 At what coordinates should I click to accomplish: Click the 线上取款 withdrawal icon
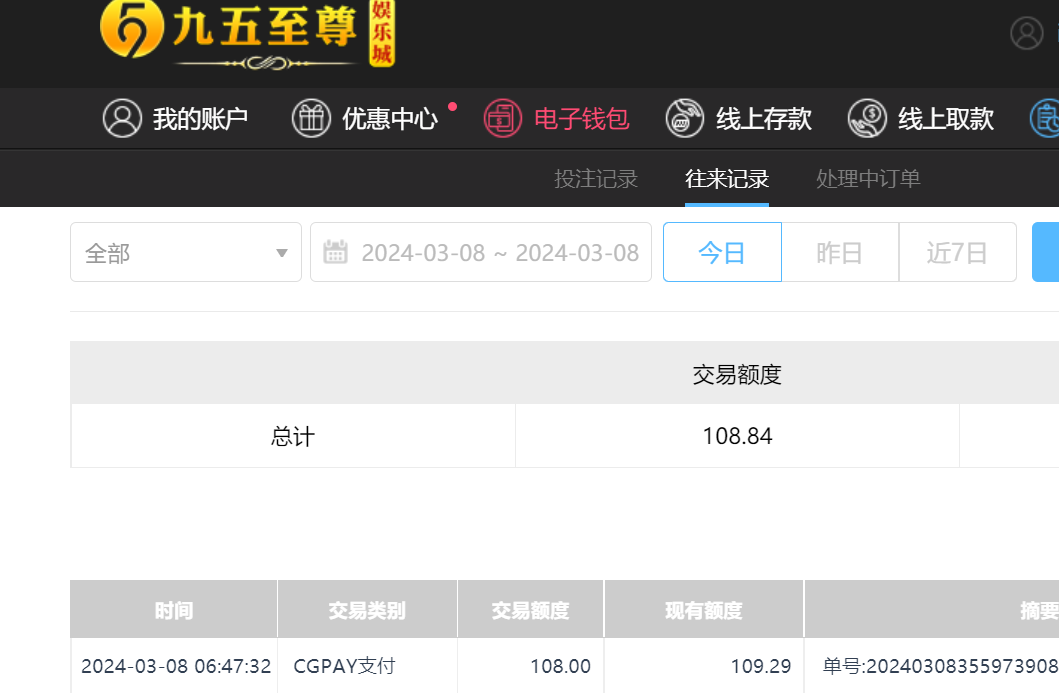867,118
